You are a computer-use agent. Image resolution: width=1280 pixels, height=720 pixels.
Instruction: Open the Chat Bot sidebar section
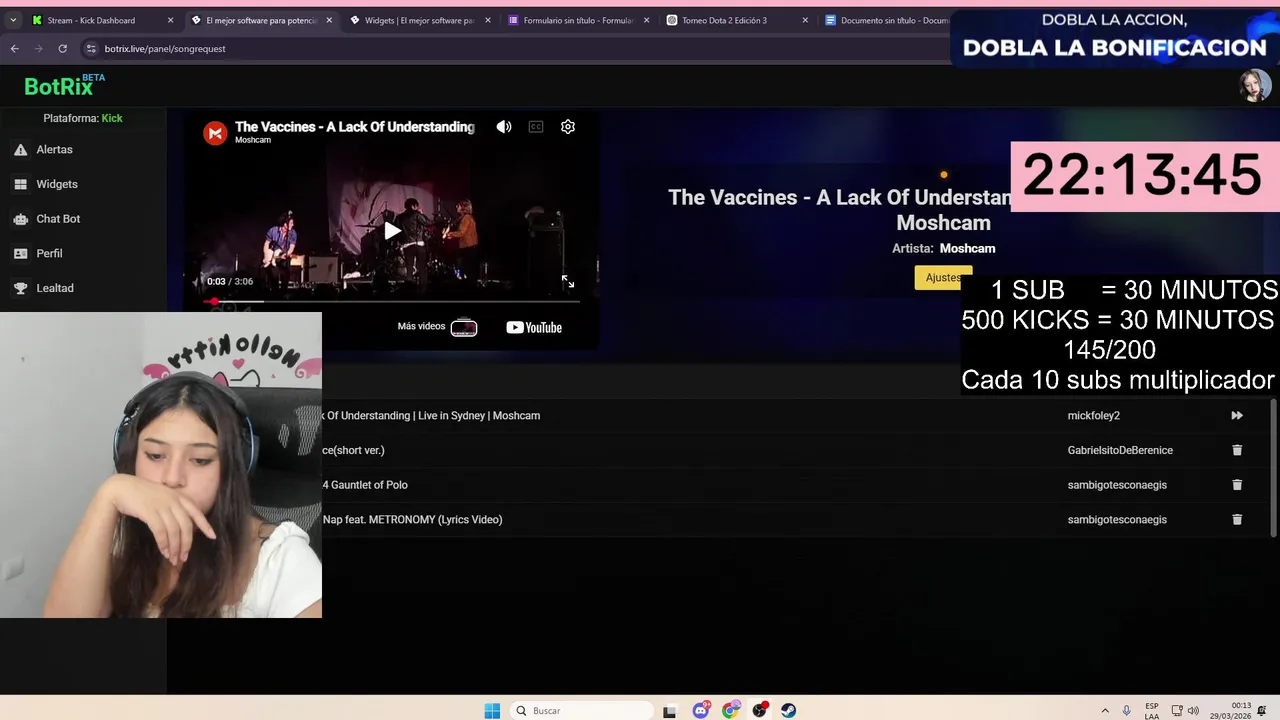point(58,219)
